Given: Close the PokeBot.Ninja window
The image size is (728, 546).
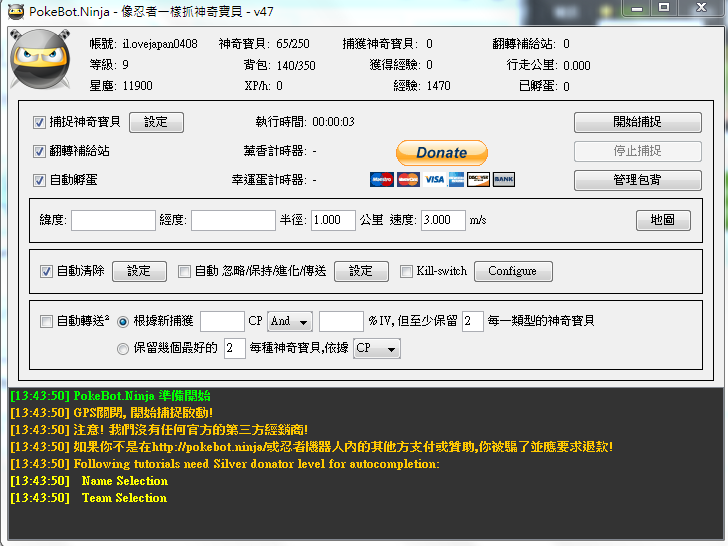Looking at the screenshot, I should 701,8.
